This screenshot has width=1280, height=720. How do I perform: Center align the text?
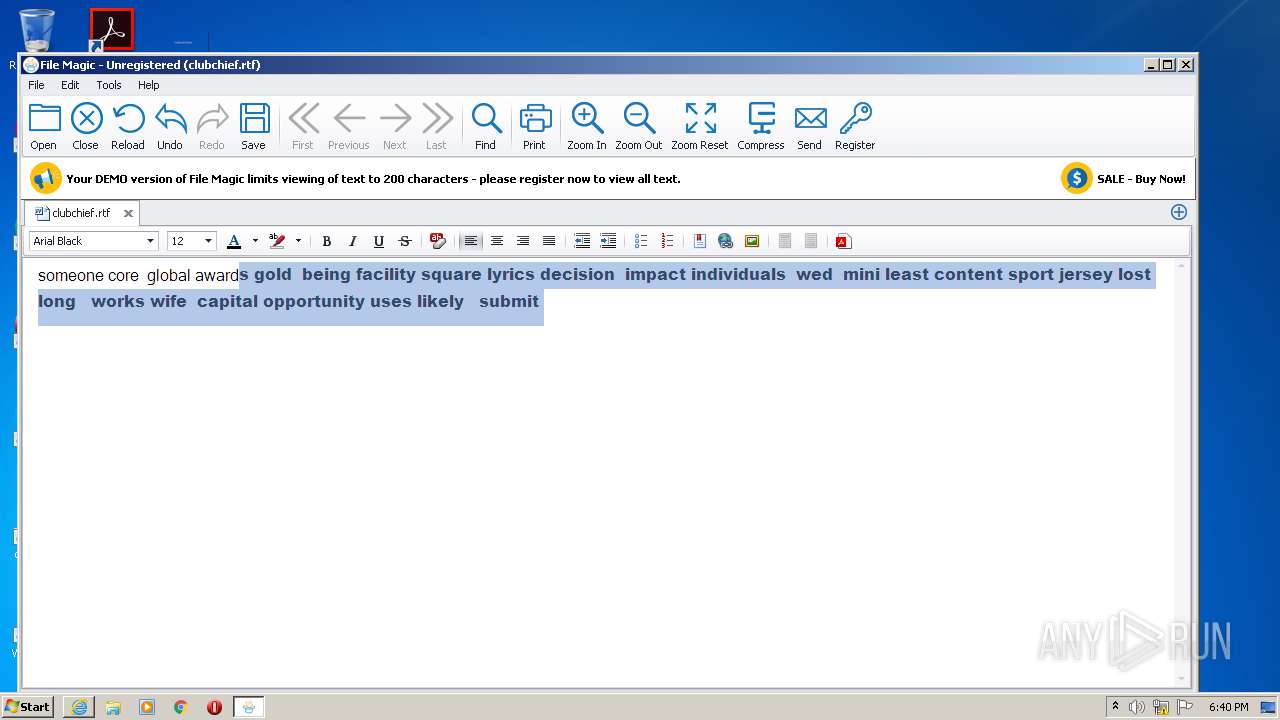point(497,241)
